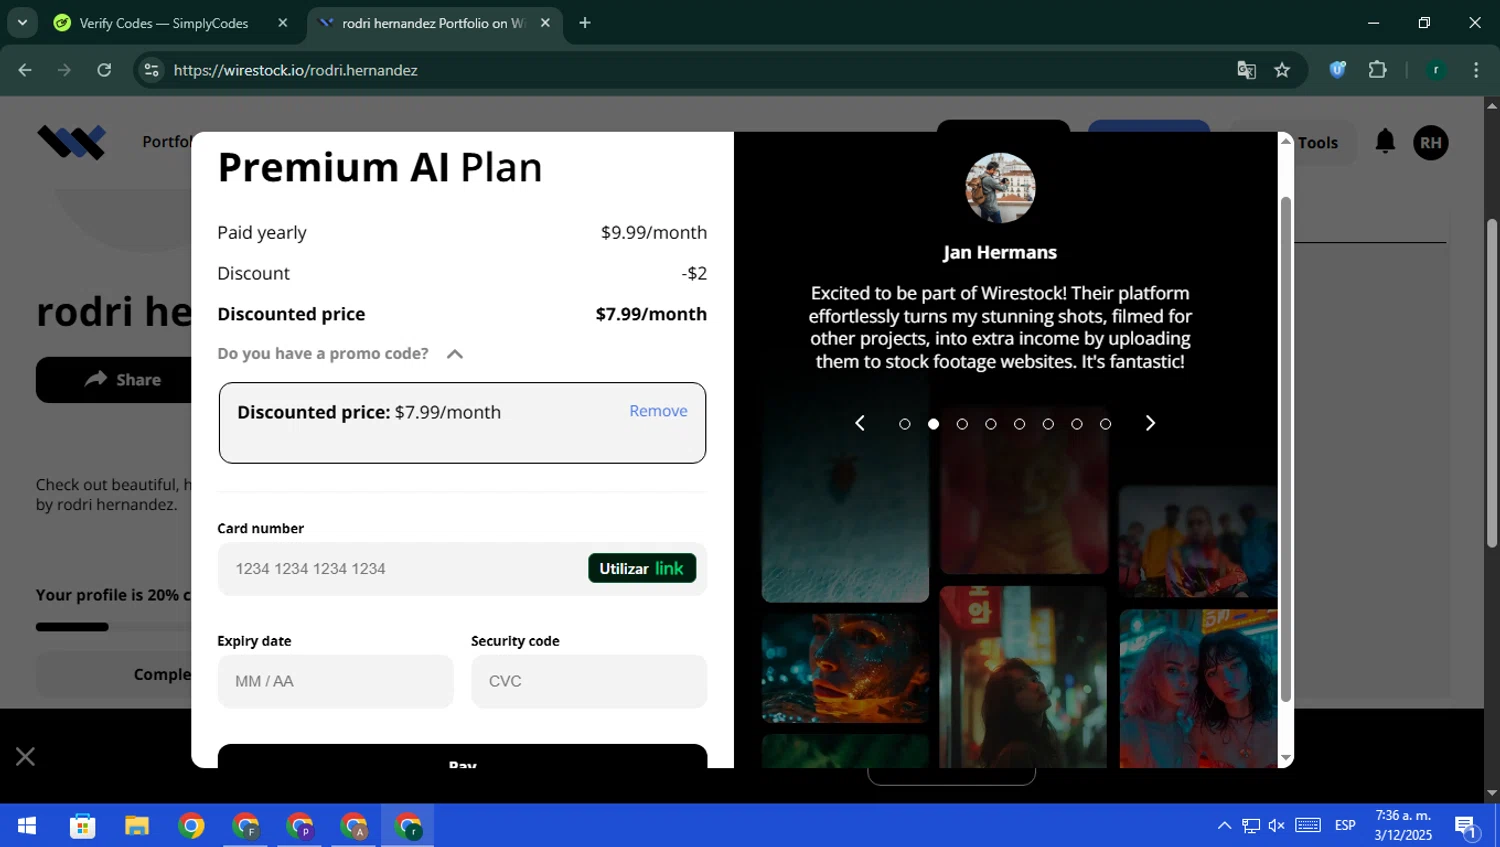Open the Chrome extensions puzzle menu
The image size is (1500, 847).
coord(1378,70)
